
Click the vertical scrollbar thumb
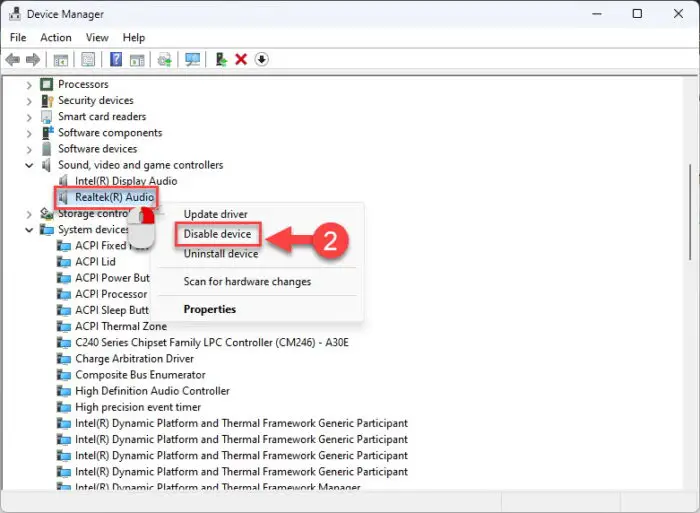690,212
